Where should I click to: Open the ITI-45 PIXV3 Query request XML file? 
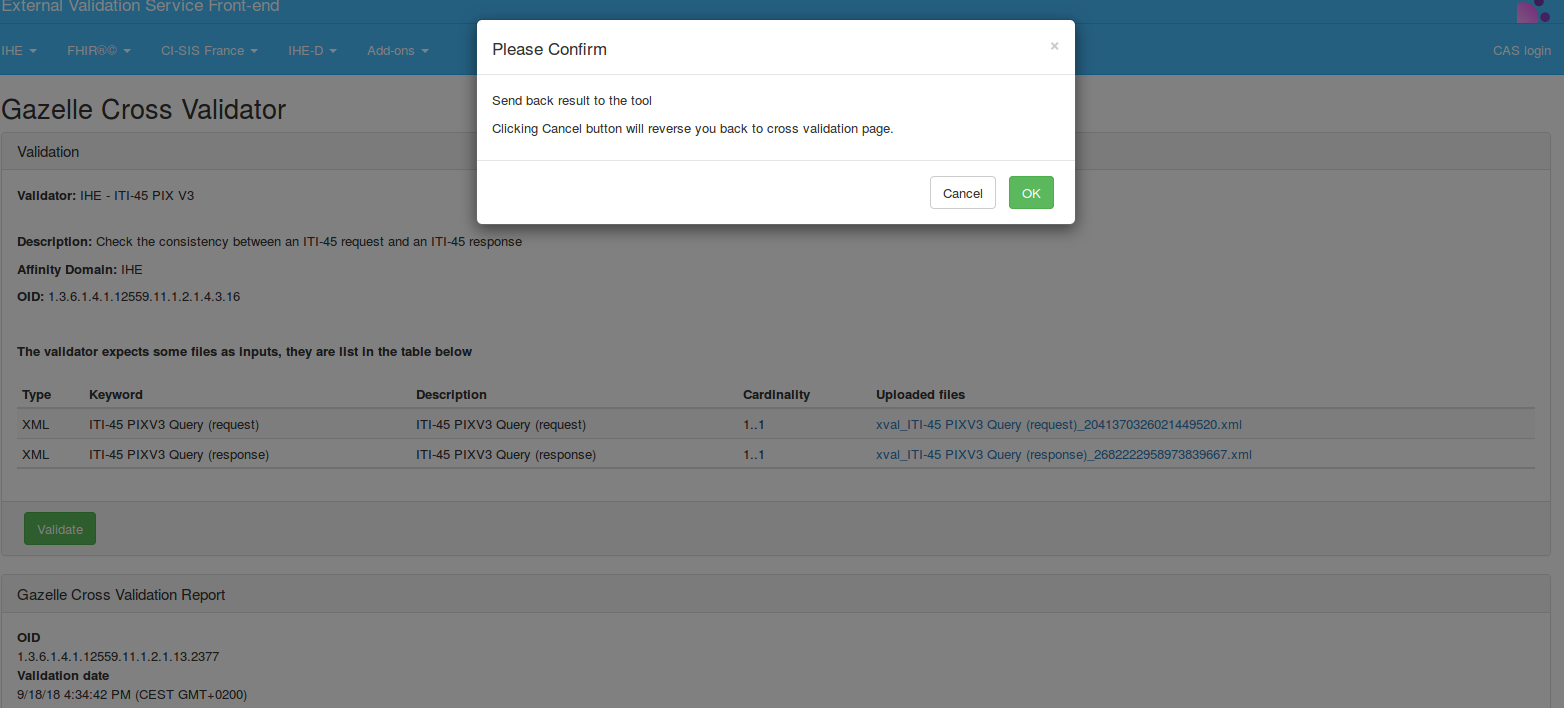coord(1058,424)
